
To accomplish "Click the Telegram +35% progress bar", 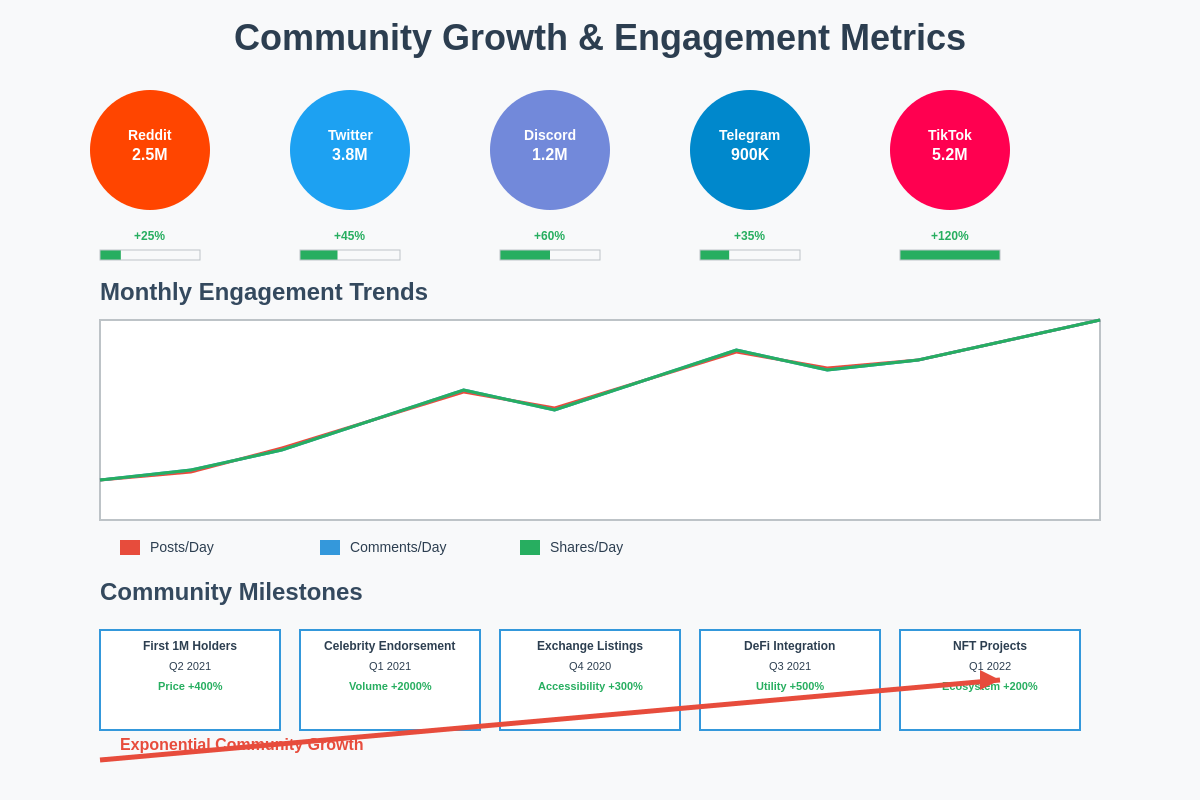I will point(750,255).
